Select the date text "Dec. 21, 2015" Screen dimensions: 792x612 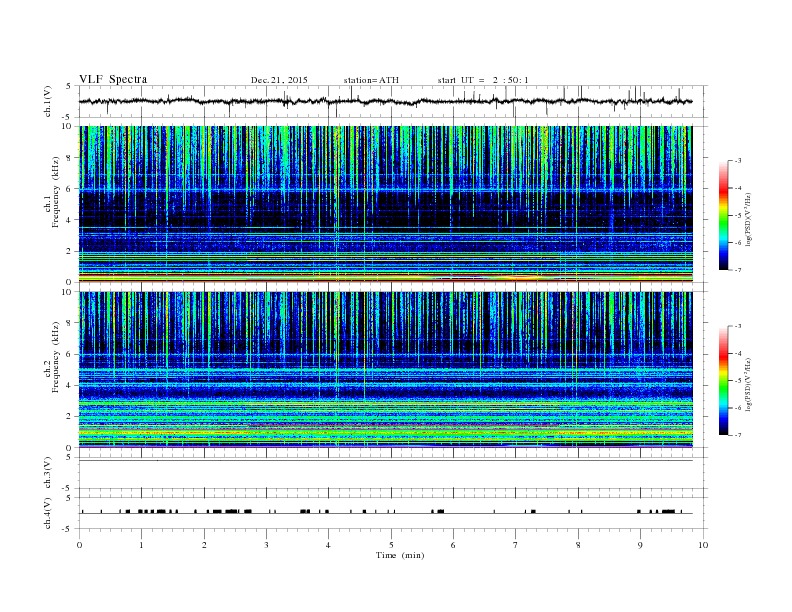click(x=279, y=80)
